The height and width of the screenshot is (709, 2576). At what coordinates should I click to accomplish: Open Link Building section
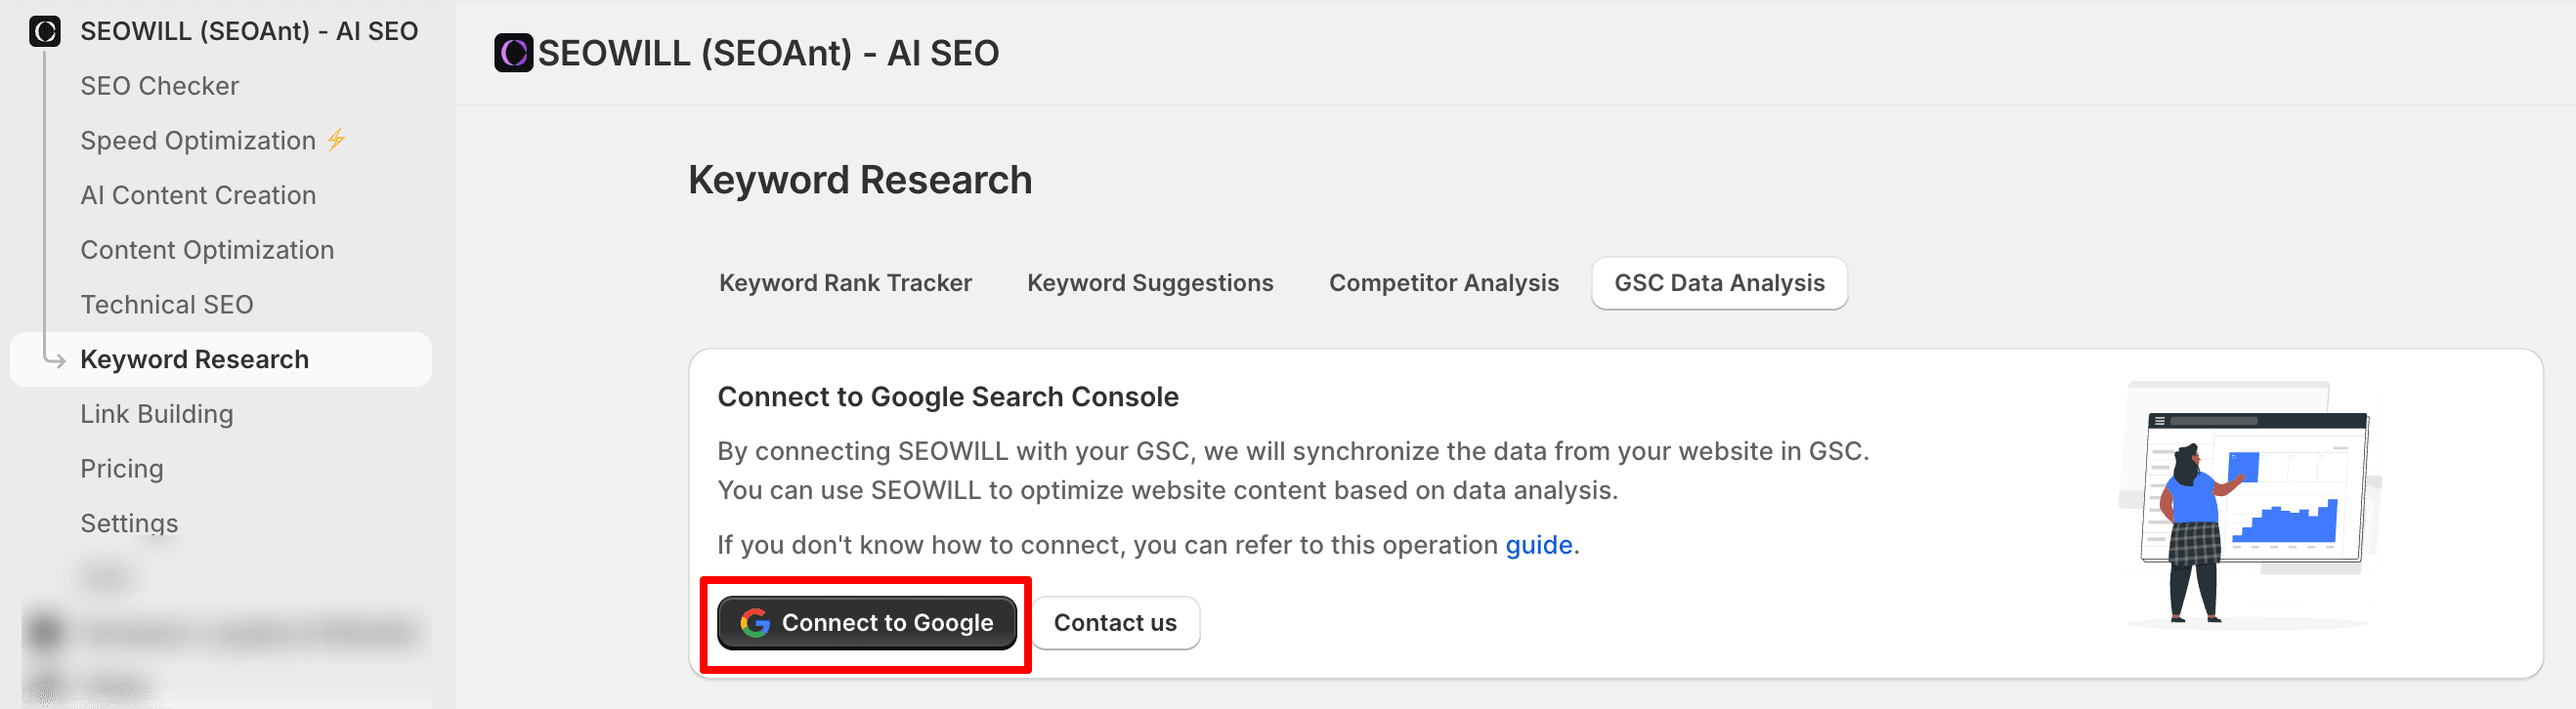click(157, 414)
